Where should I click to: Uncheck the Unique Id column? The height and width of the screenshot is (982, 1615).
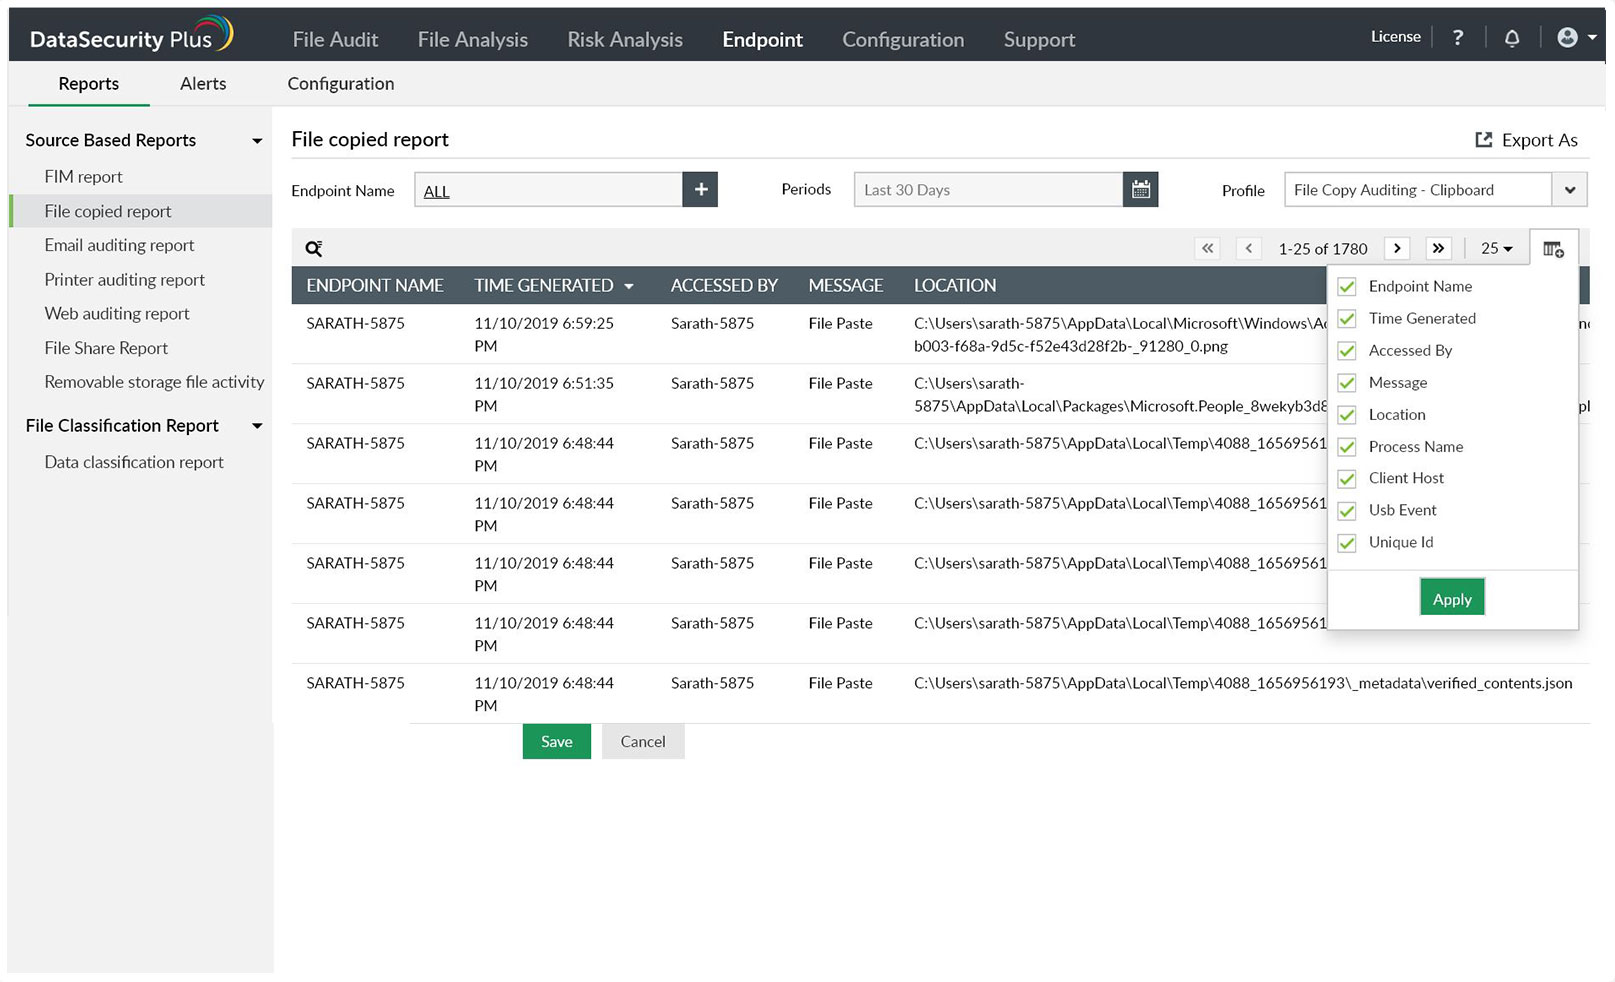[1347, 543]
